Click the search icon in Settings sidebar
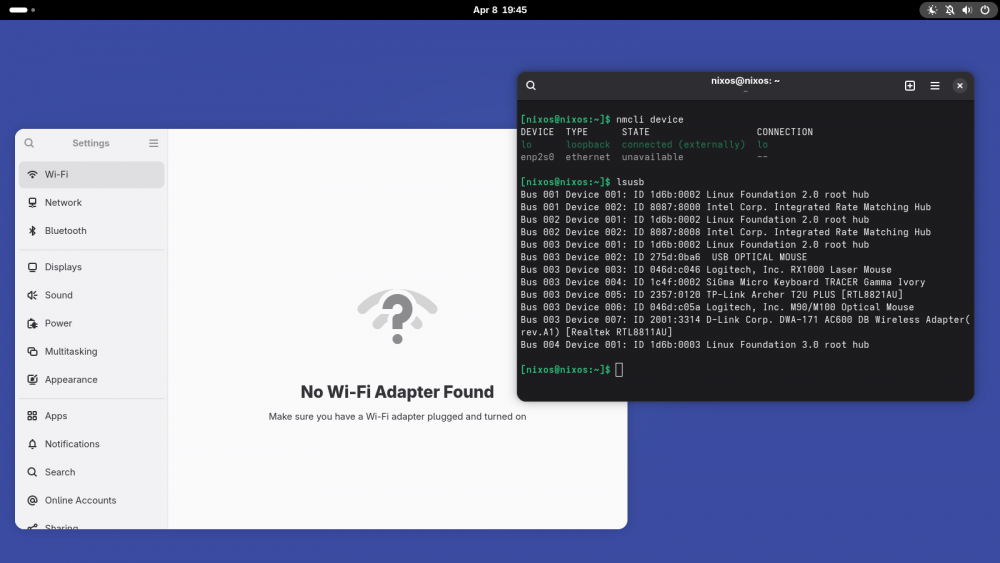Screen dimensions: 1000x563 coord(29,143)
